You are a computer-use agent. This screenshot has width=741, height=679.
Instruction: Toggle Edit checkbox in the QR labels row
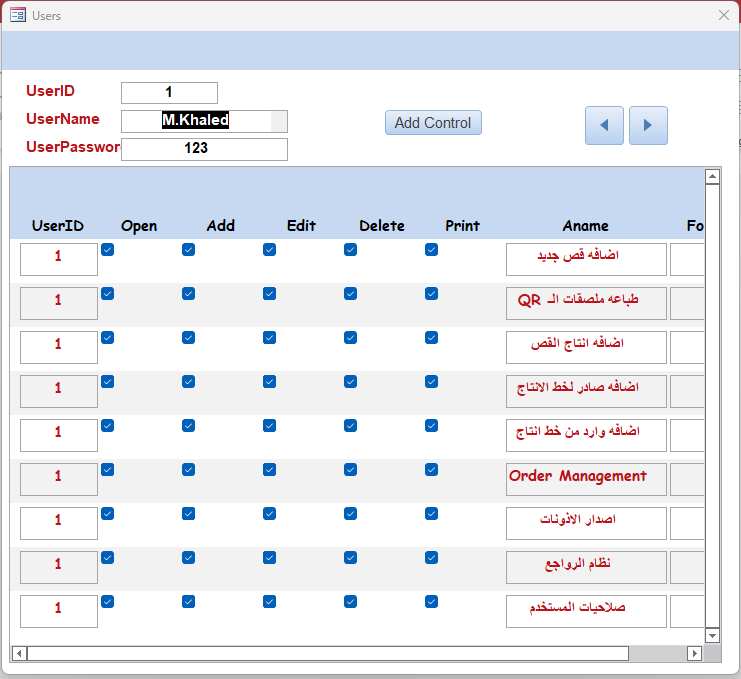point(269,293)
